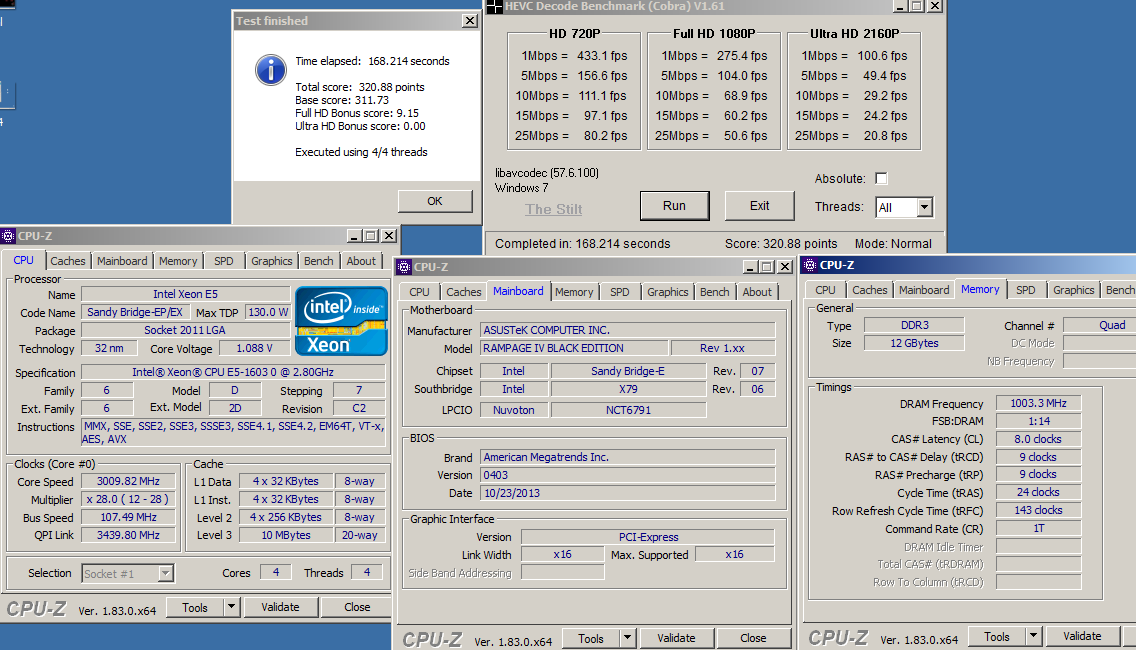This screenshot has height=650, width=1136.
Task: Open Socket #1 selection dropdown
Action: pos(165,573)
